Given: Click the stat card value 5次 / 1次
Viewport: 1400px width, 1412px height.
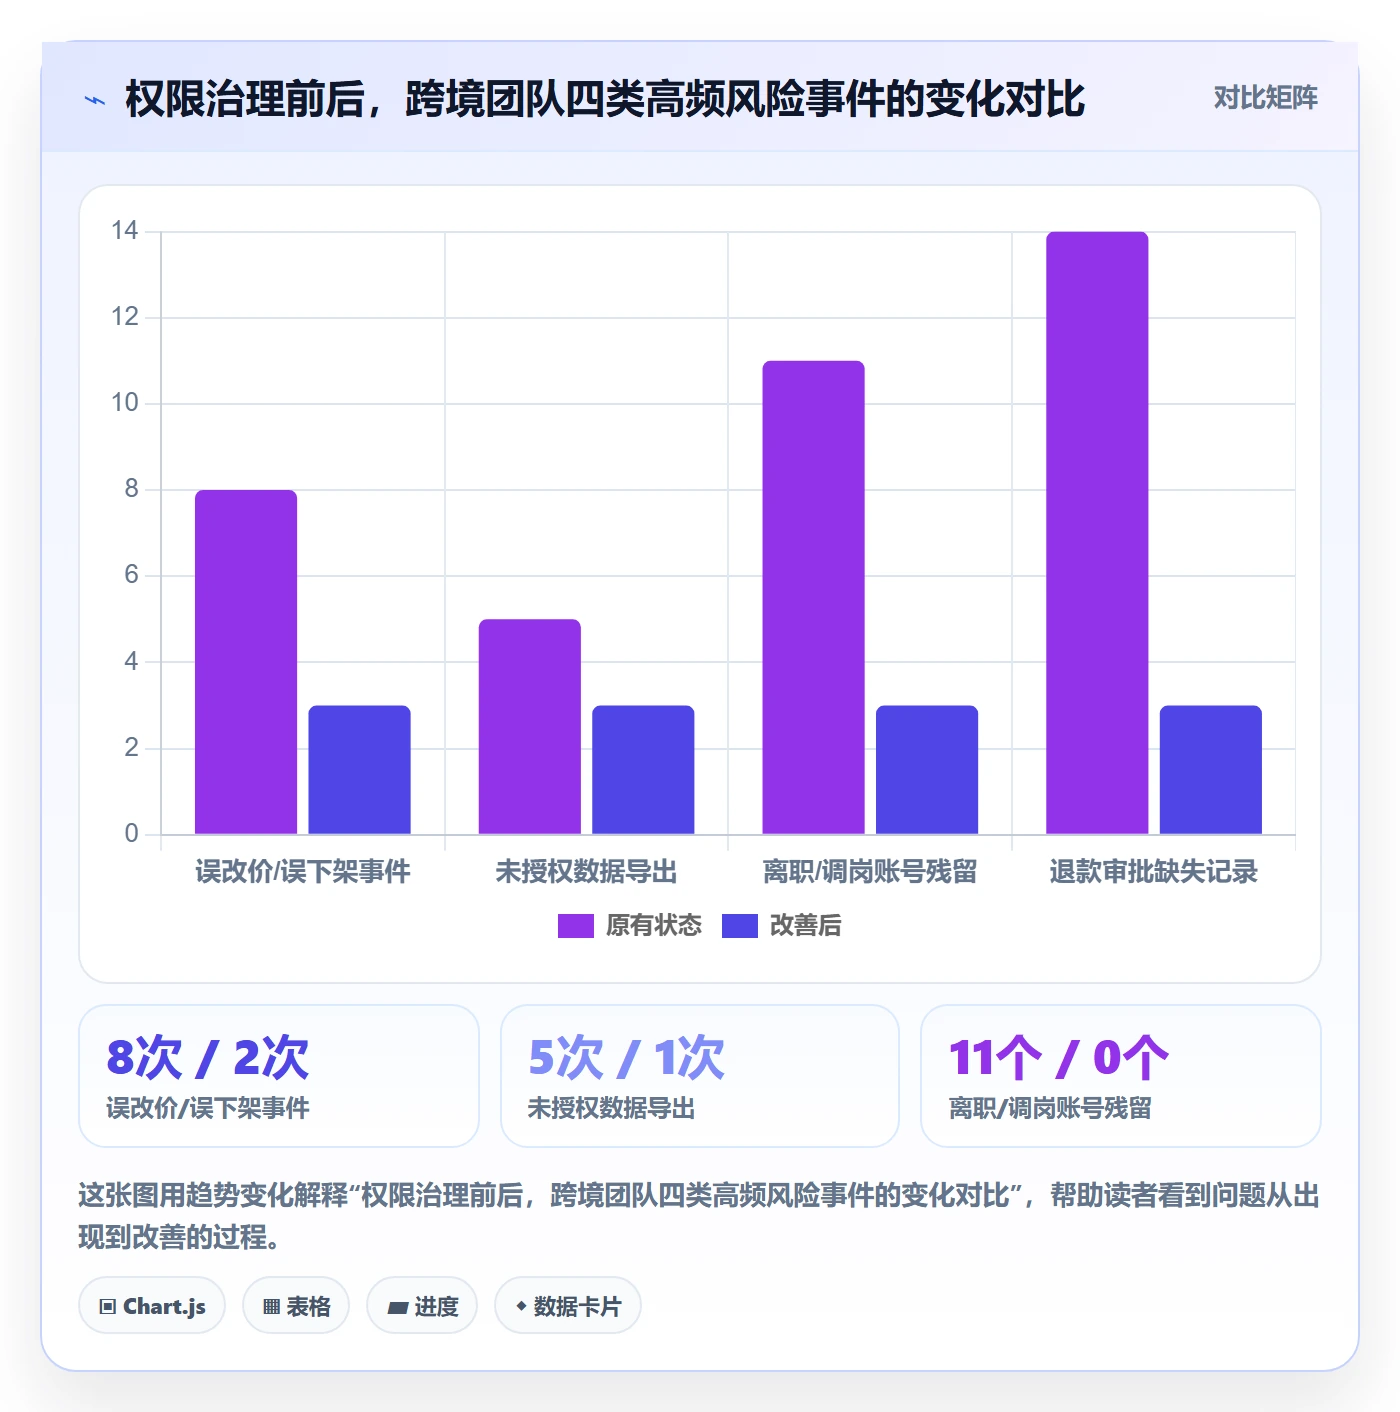Looking at the screenshot, I should 626,1058.
